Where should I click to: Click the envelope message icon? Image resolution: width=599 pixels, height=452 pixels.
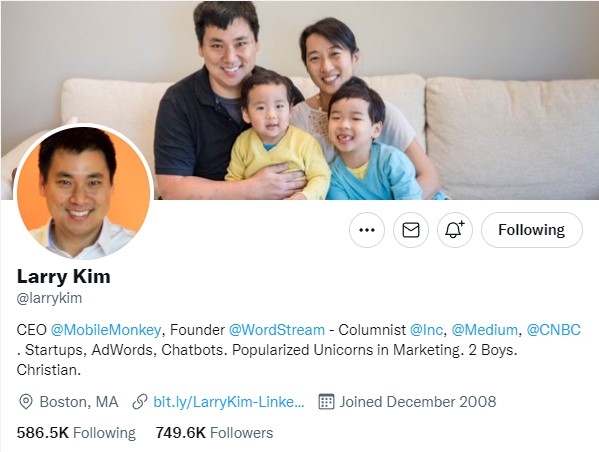click(x=411, y=230)
